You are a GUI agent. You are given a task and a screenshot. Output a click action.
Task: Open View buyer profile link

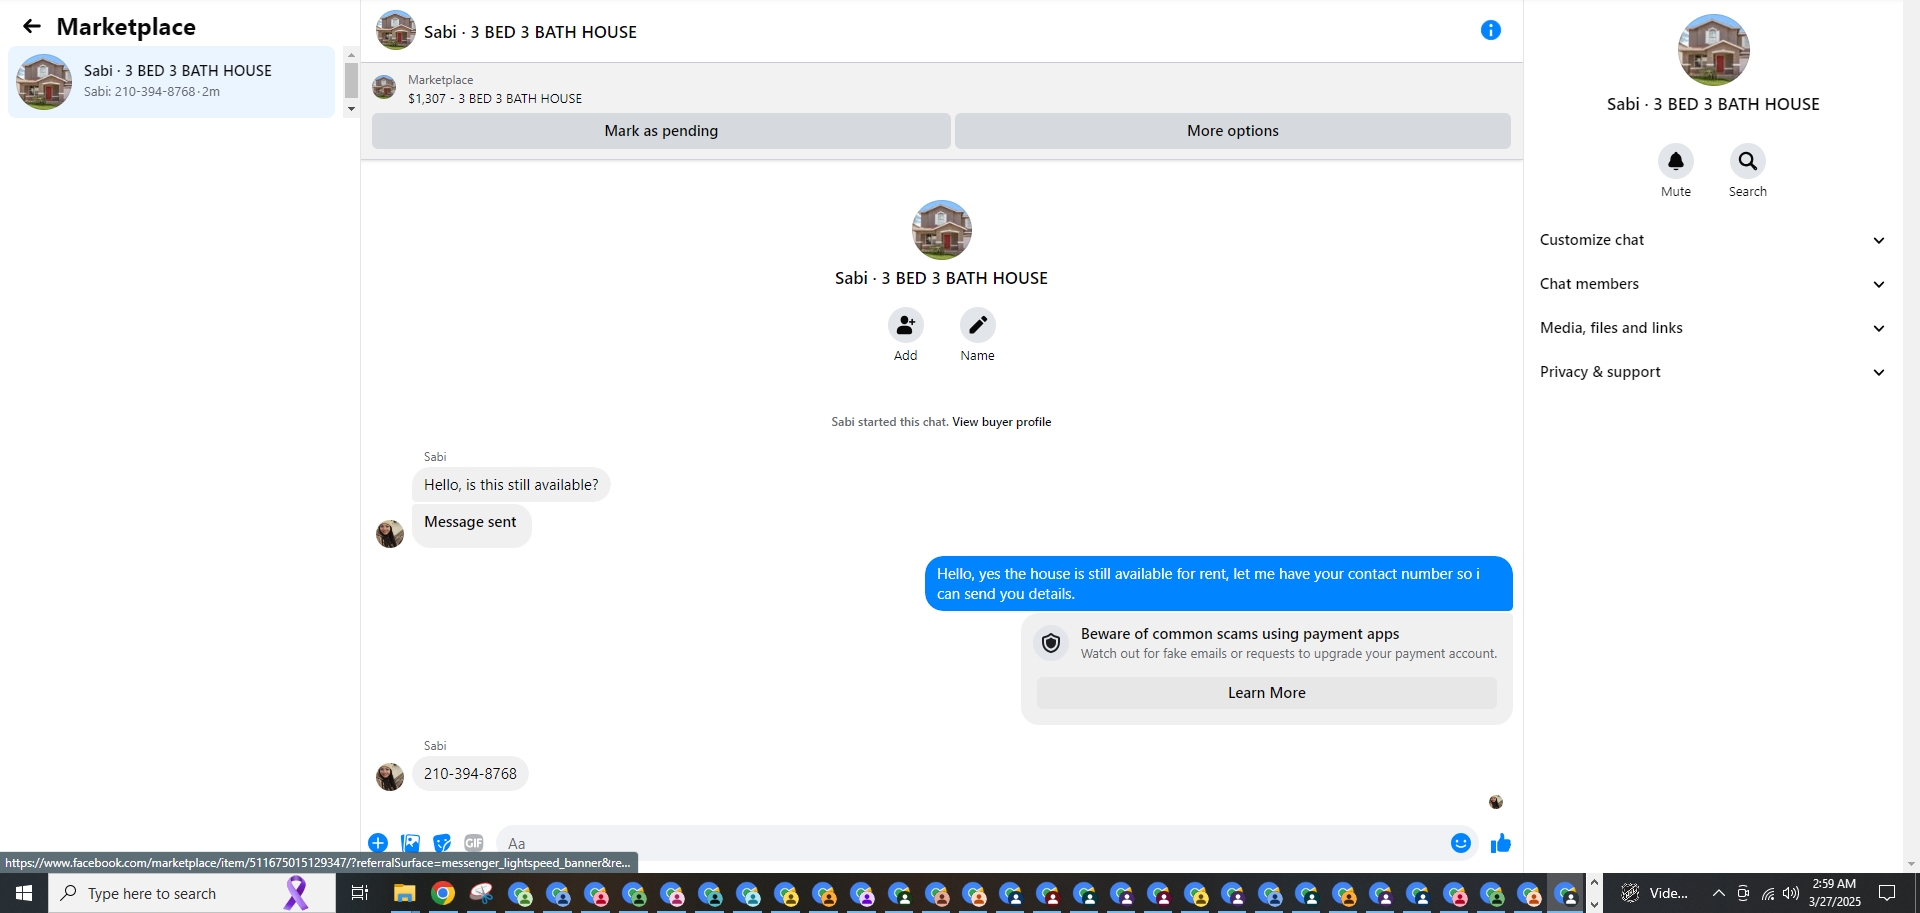click(x=1001, y=422)
